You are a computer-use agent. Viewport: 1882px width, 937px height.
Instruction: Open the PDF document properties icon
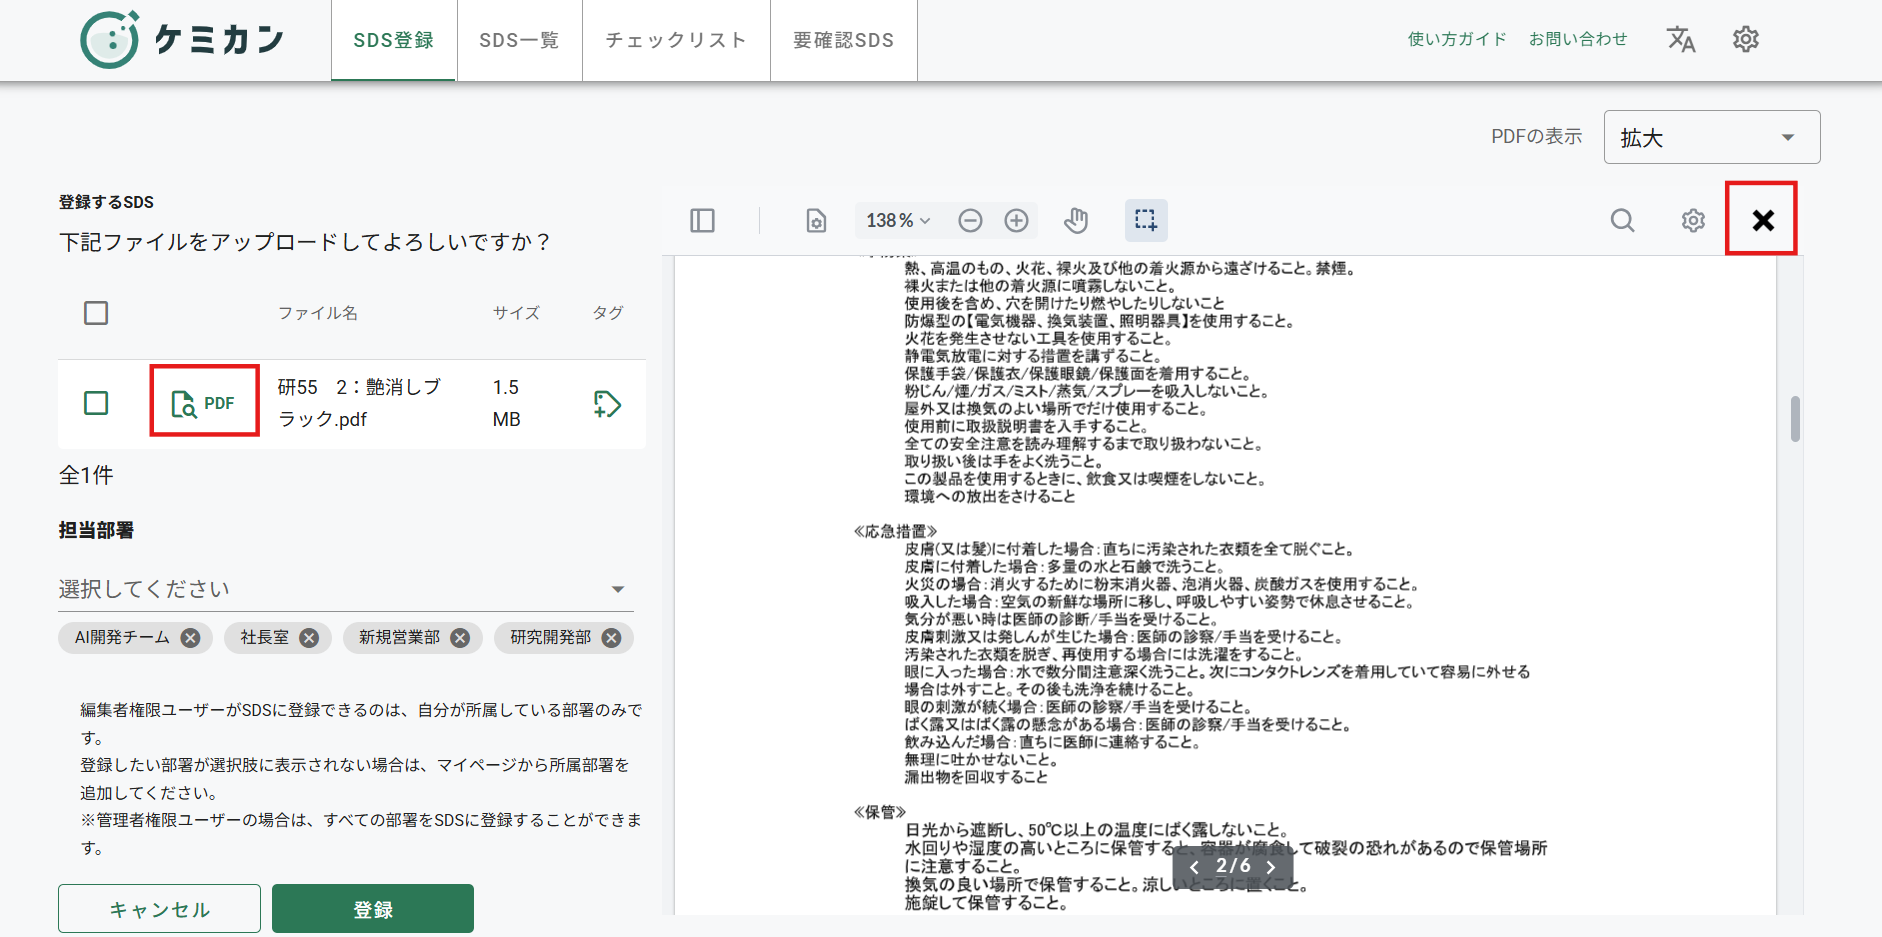click(817, 220)
